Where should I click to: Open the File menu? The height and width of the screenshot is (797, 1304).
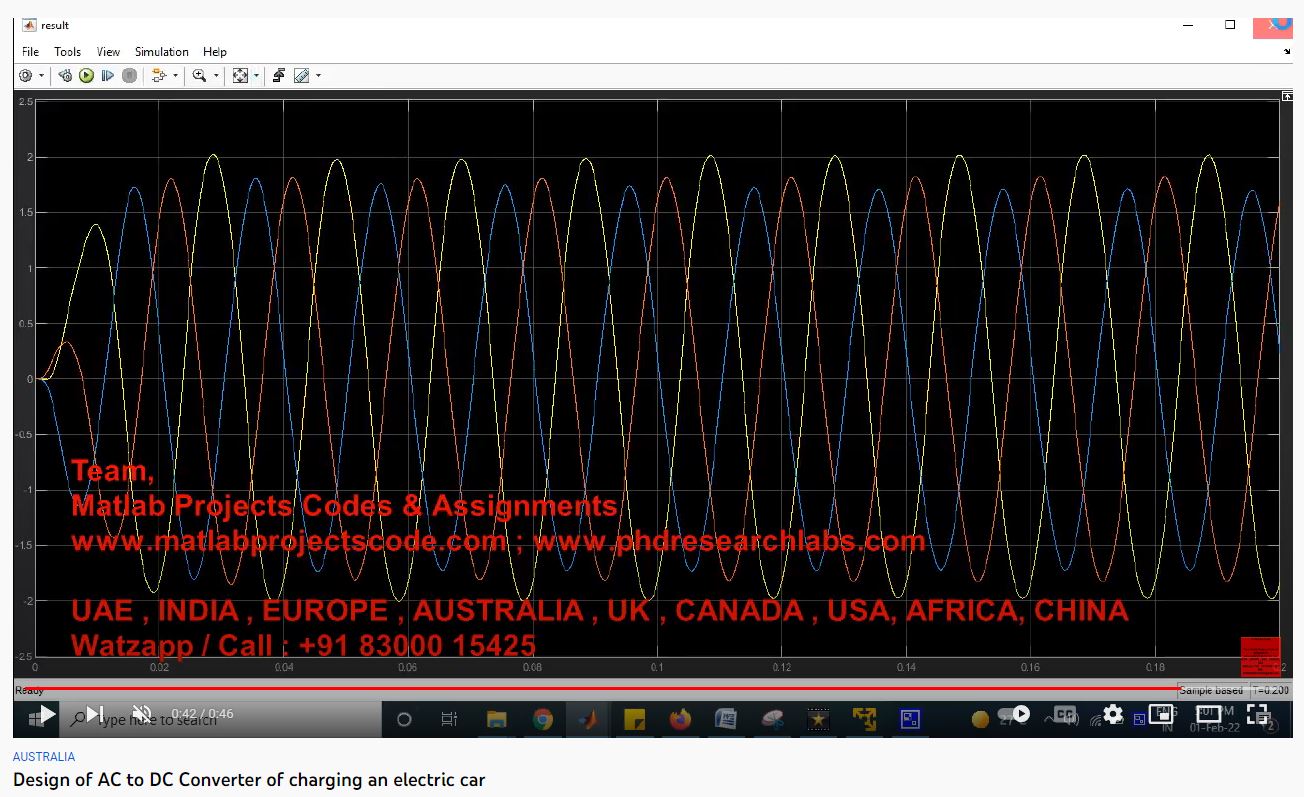coord(30,52)
